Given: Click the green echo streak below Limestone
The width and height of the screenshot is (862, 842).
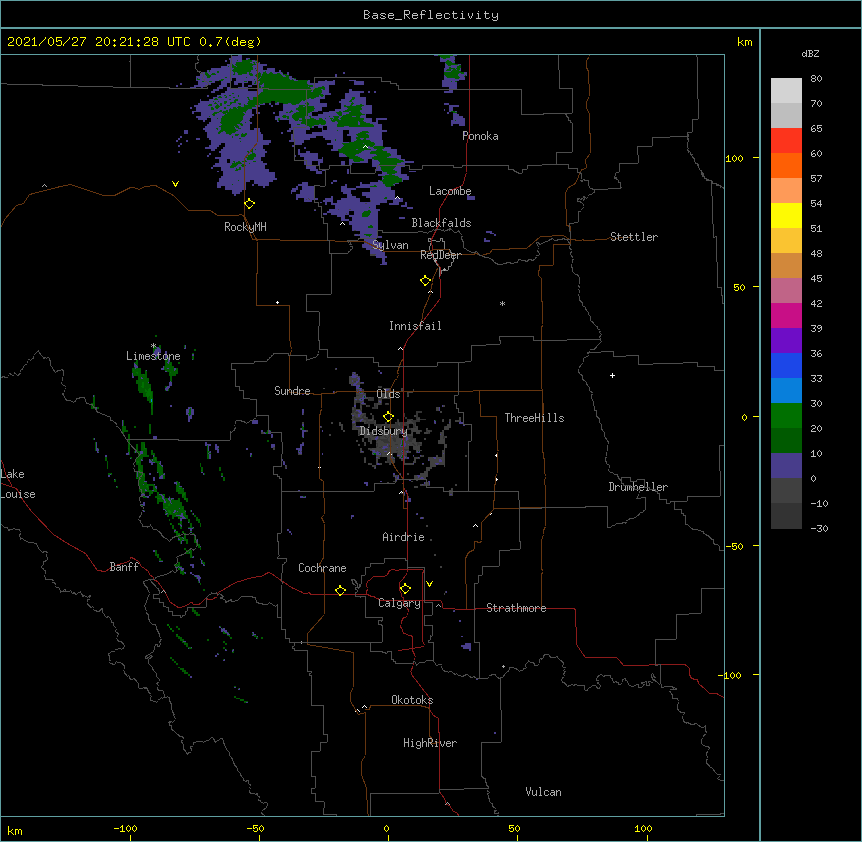Looking at the screenshot, I should 144,385.
